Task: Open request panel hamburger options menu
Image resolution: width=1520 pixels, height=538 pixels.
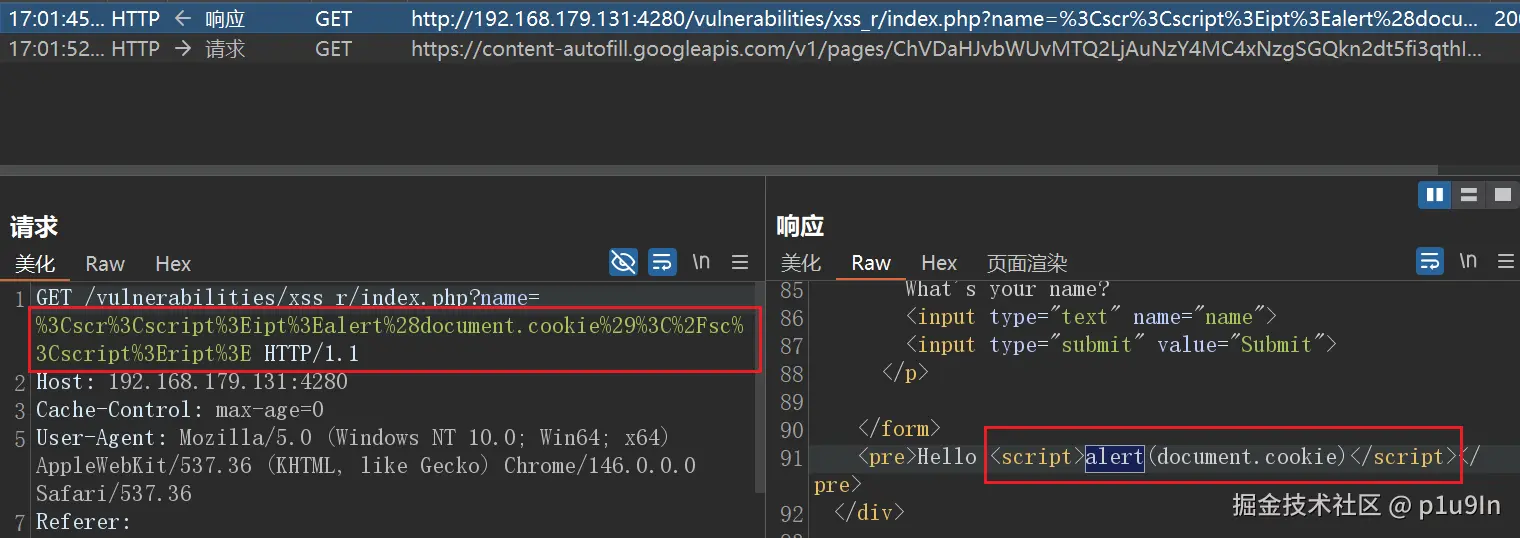Action: pos(740,262)
